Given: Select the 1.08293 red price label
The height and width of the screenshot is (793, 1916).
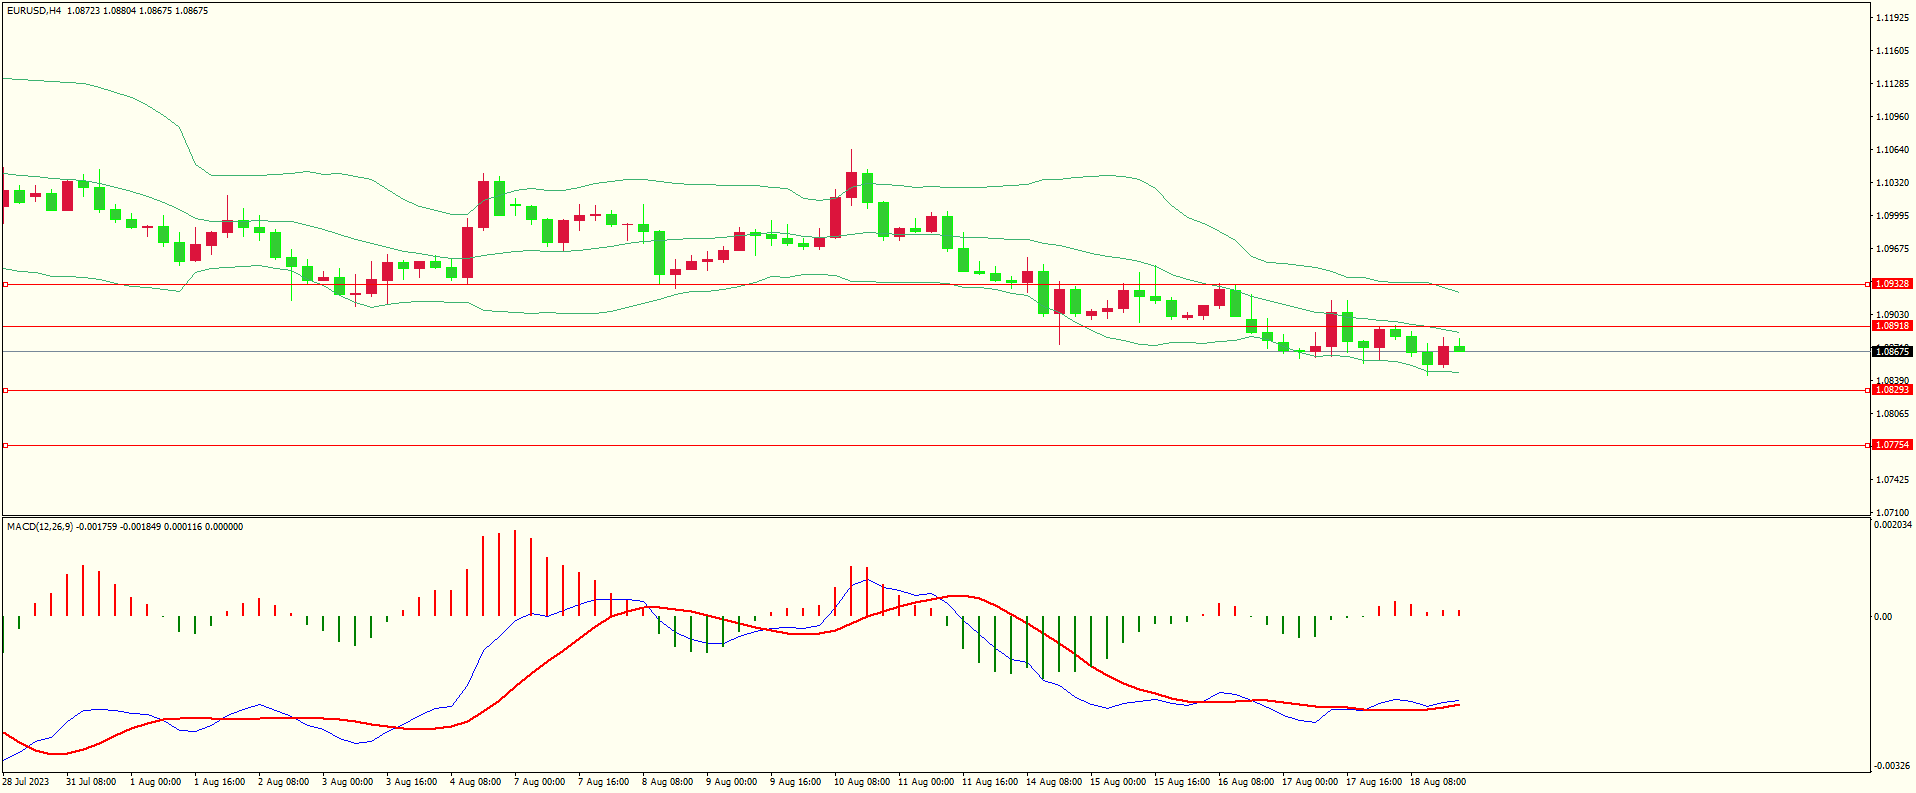Looking at the screenshot, I should [x=1891, y=390].
